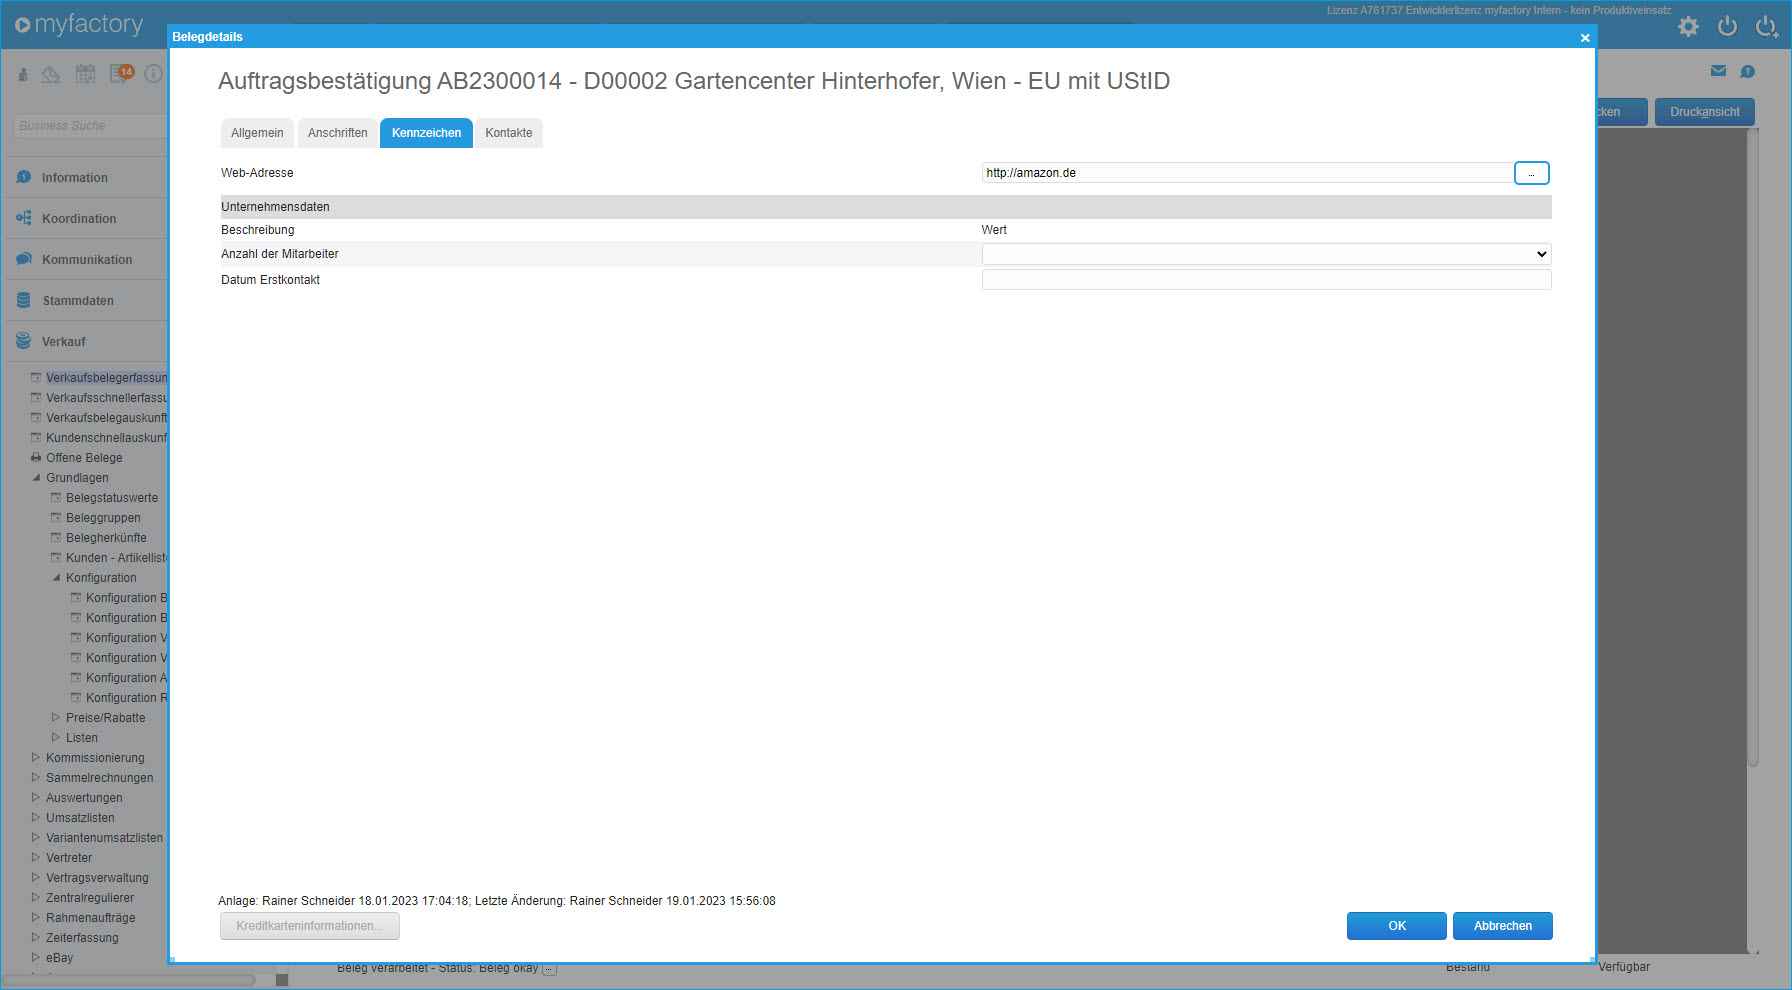Click the Abbrechen button

pyautogui.click(x=1502, y=926)
